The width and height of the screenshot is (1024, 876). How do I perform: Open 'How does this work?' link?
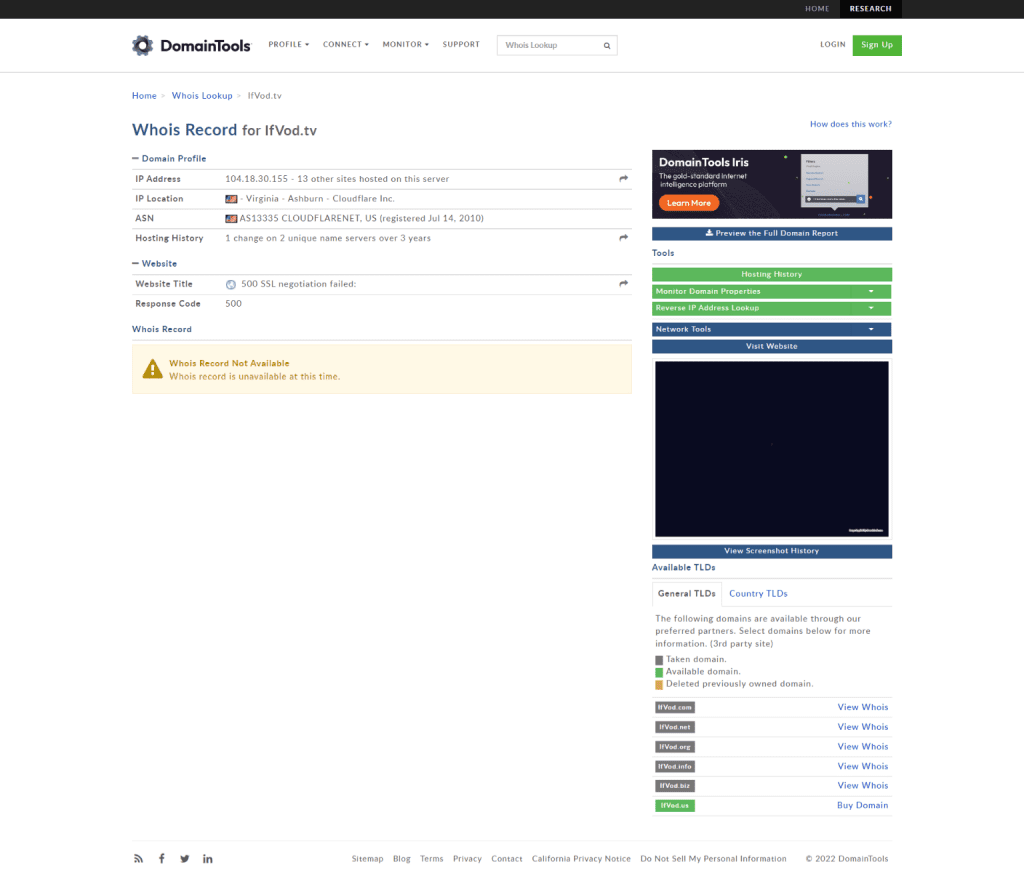tap(850, 124)
